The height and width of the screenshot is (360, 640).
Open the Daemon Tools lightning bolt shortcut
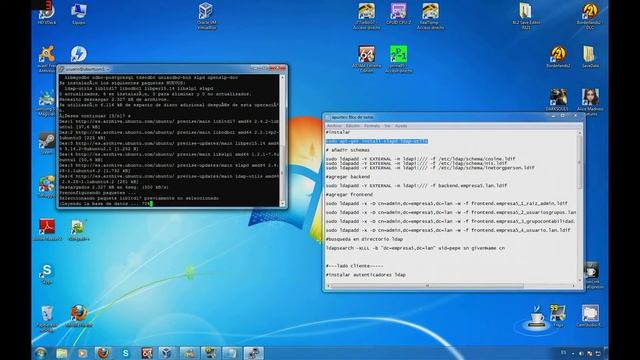pos(78,54)
